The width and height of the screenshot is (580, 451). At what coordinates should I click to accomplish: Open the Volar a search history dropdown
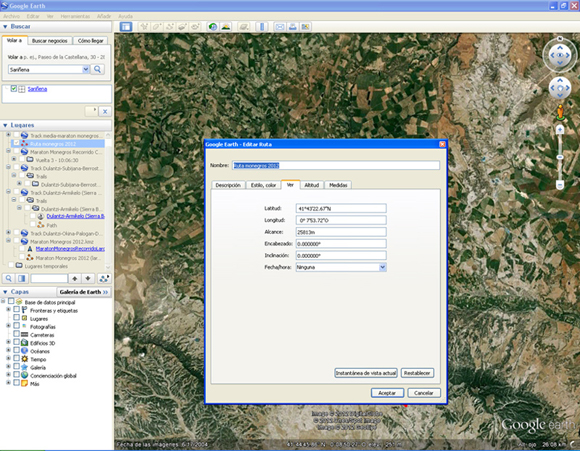(x=85, y=69)
